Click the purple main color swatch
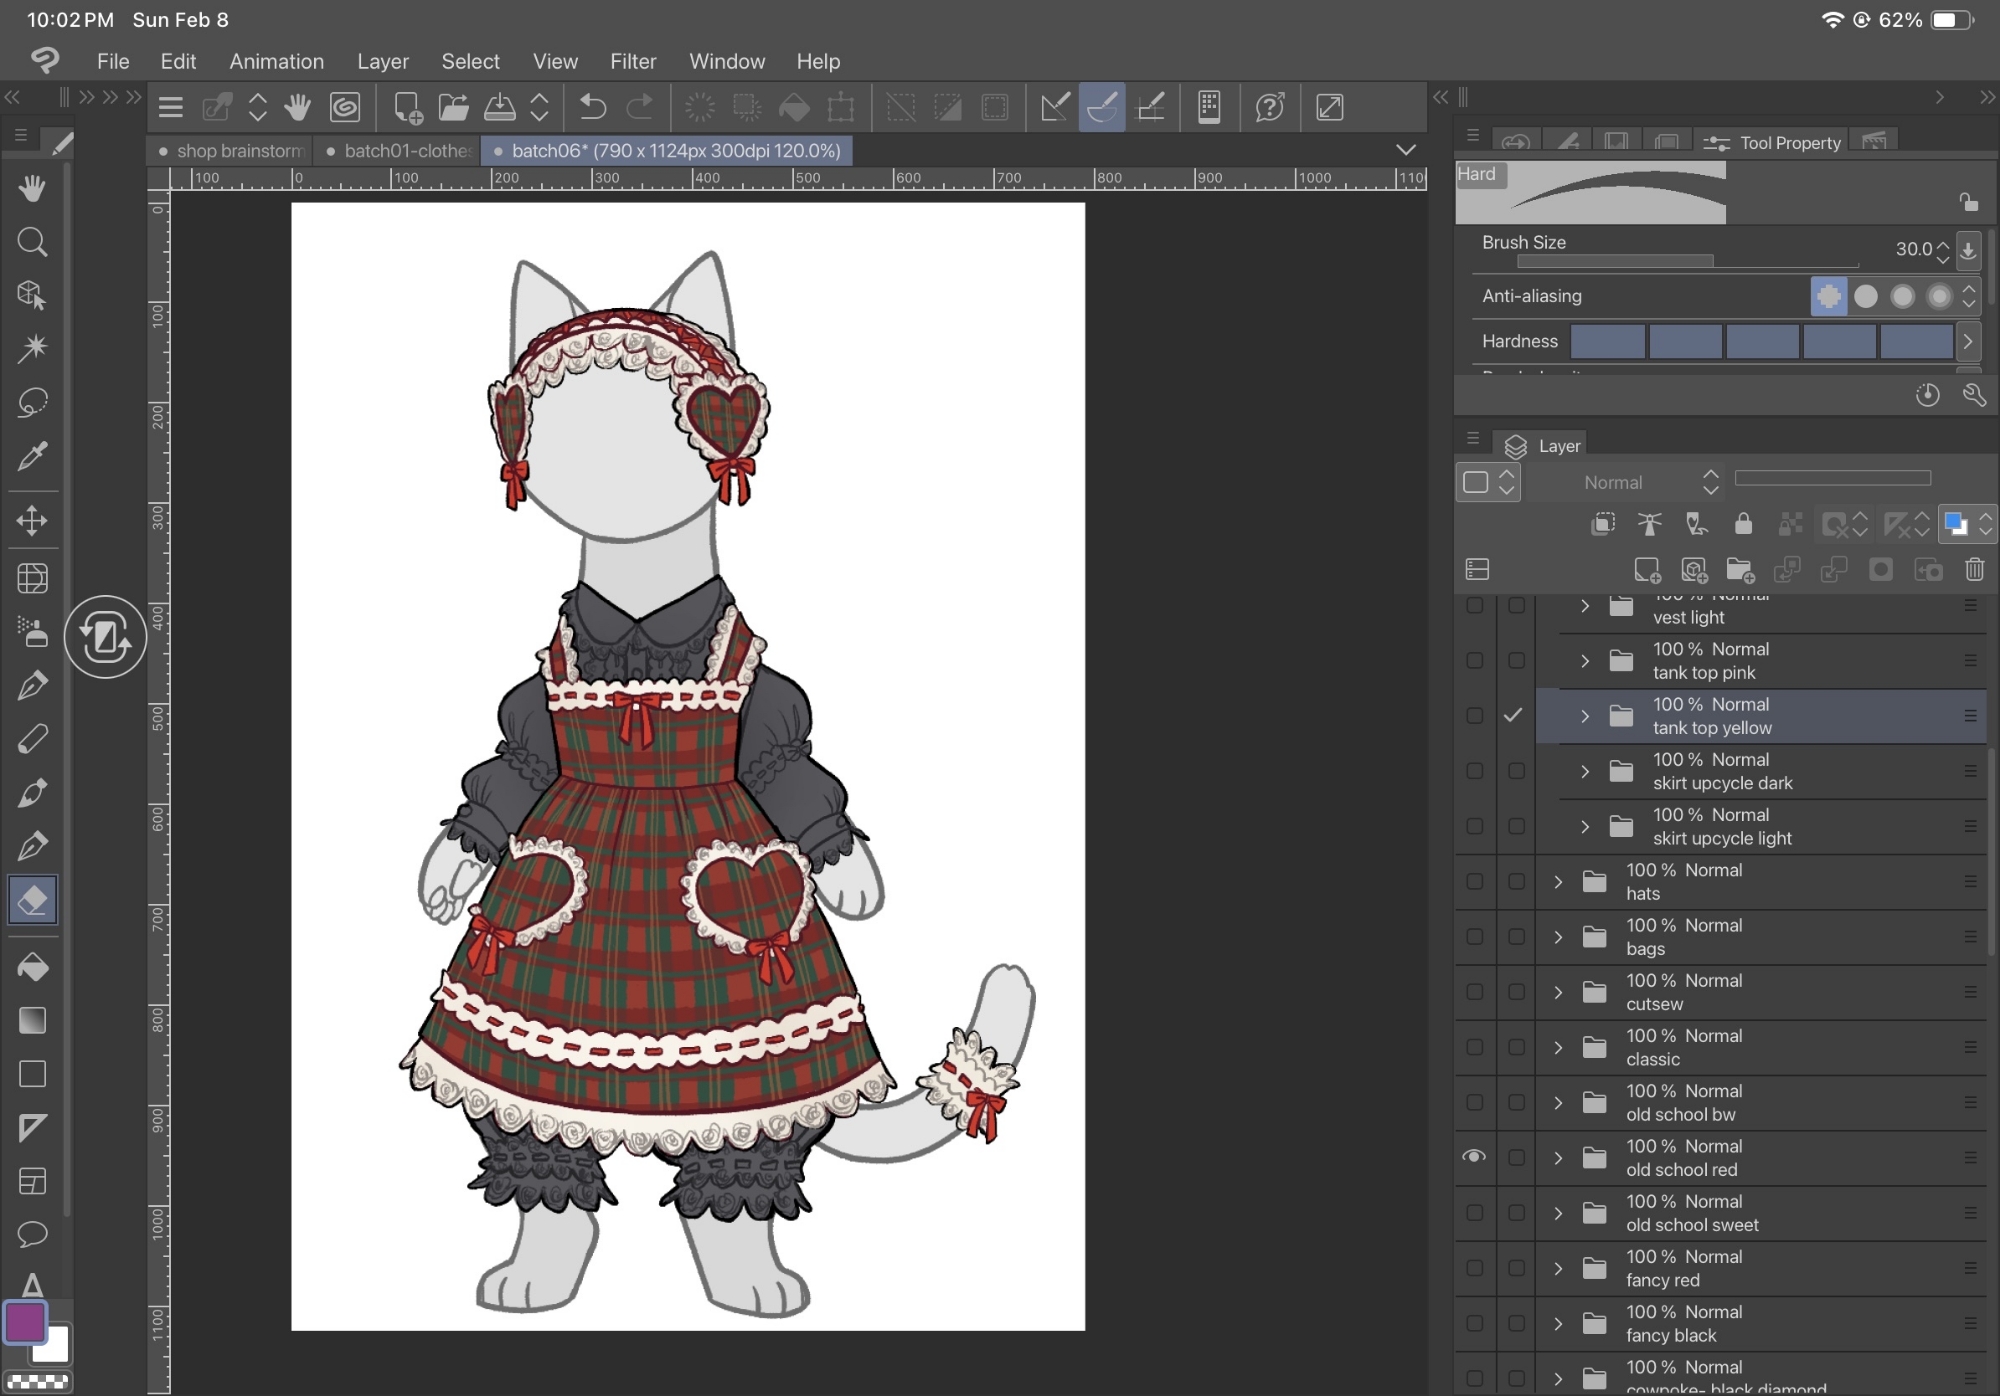2000x1396 pixels. pyautogui.click(x=25, y=1322)
